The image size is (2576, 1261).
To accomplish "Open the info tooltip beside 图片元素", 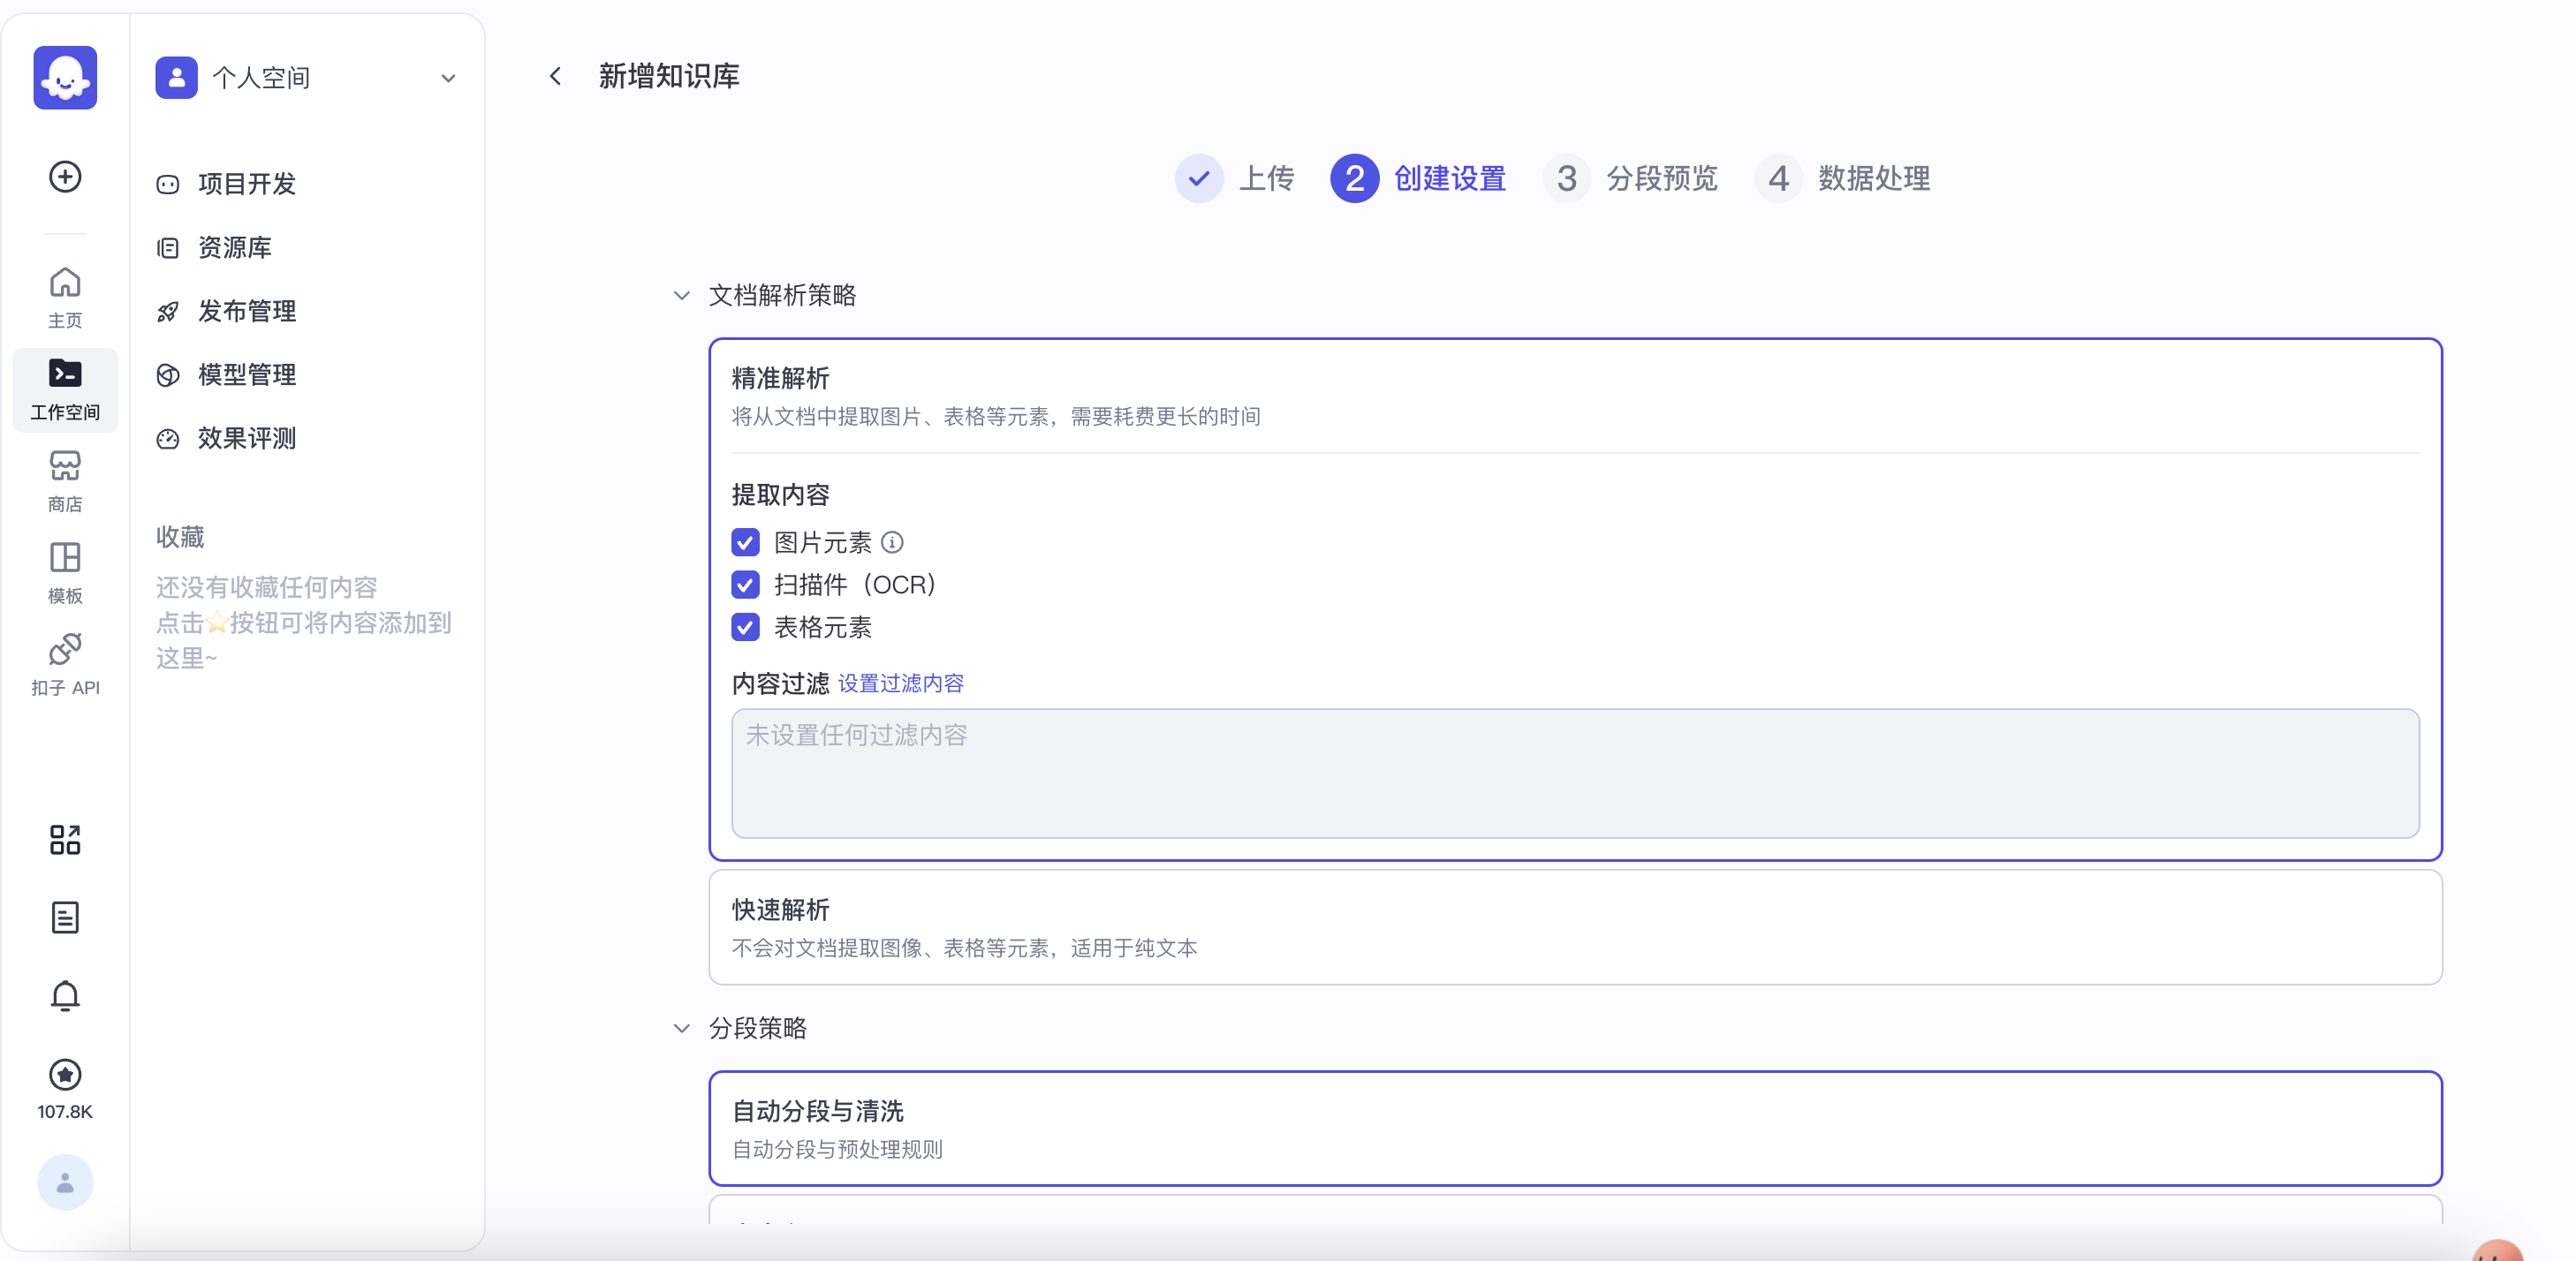I will [893, 543].
